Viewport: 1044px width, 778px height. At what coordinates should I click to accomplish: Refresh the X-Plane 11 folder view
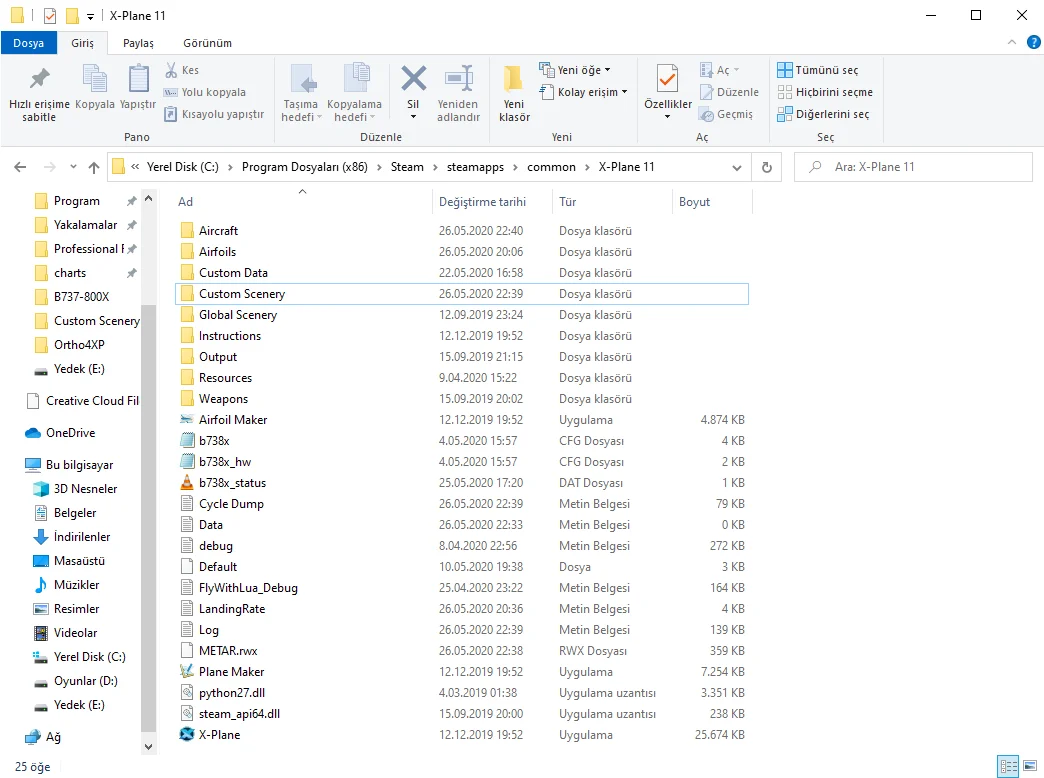(x=767, y=167)
